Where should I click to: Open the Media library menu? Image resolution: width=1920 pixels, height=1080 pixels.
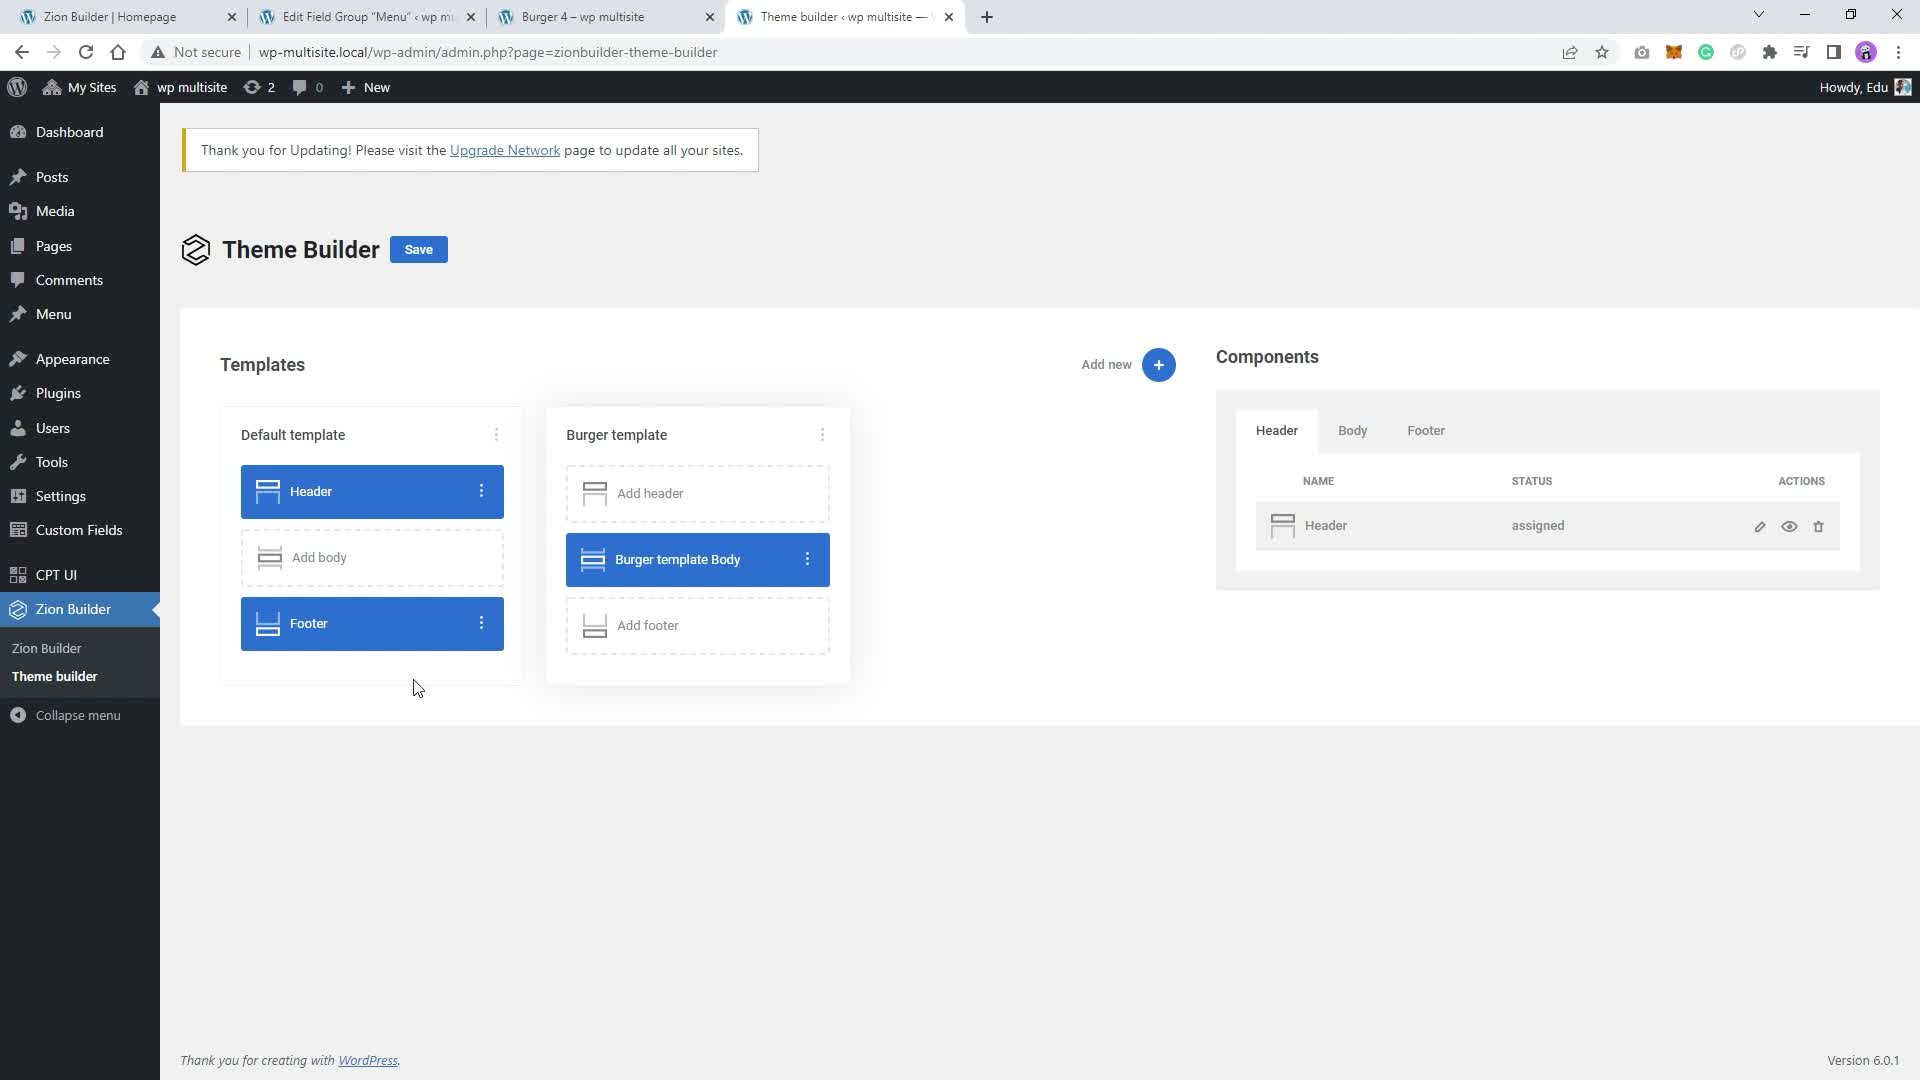80,211
